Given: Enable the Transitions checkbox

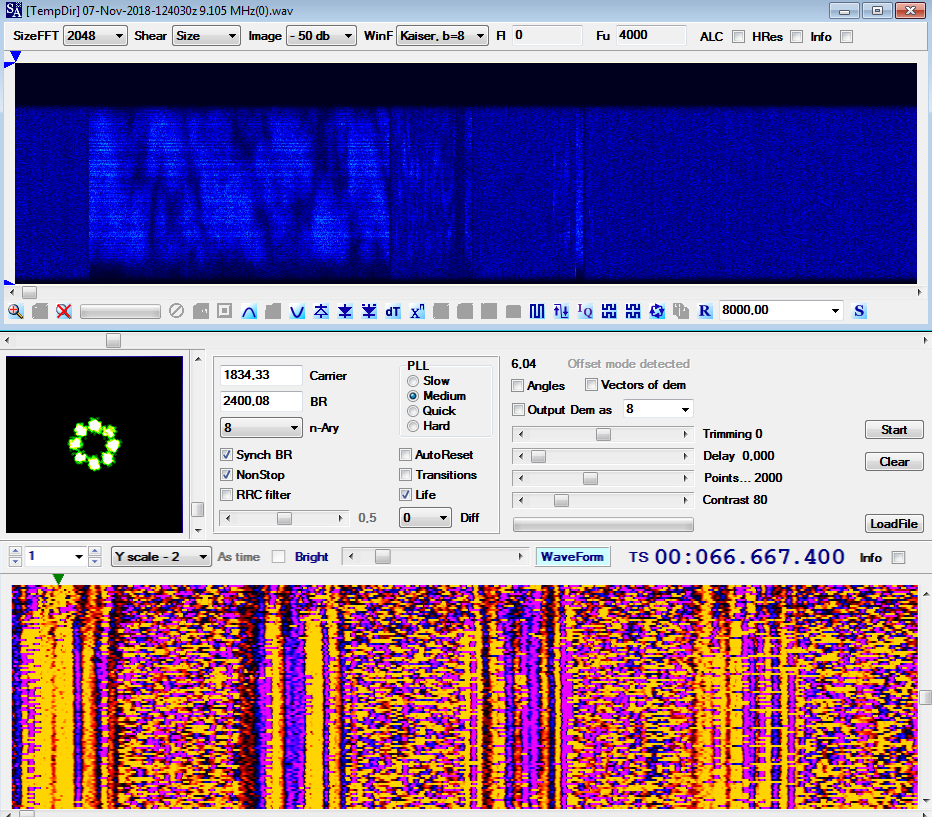Looking at the screenshot, I should pos(405,475).
